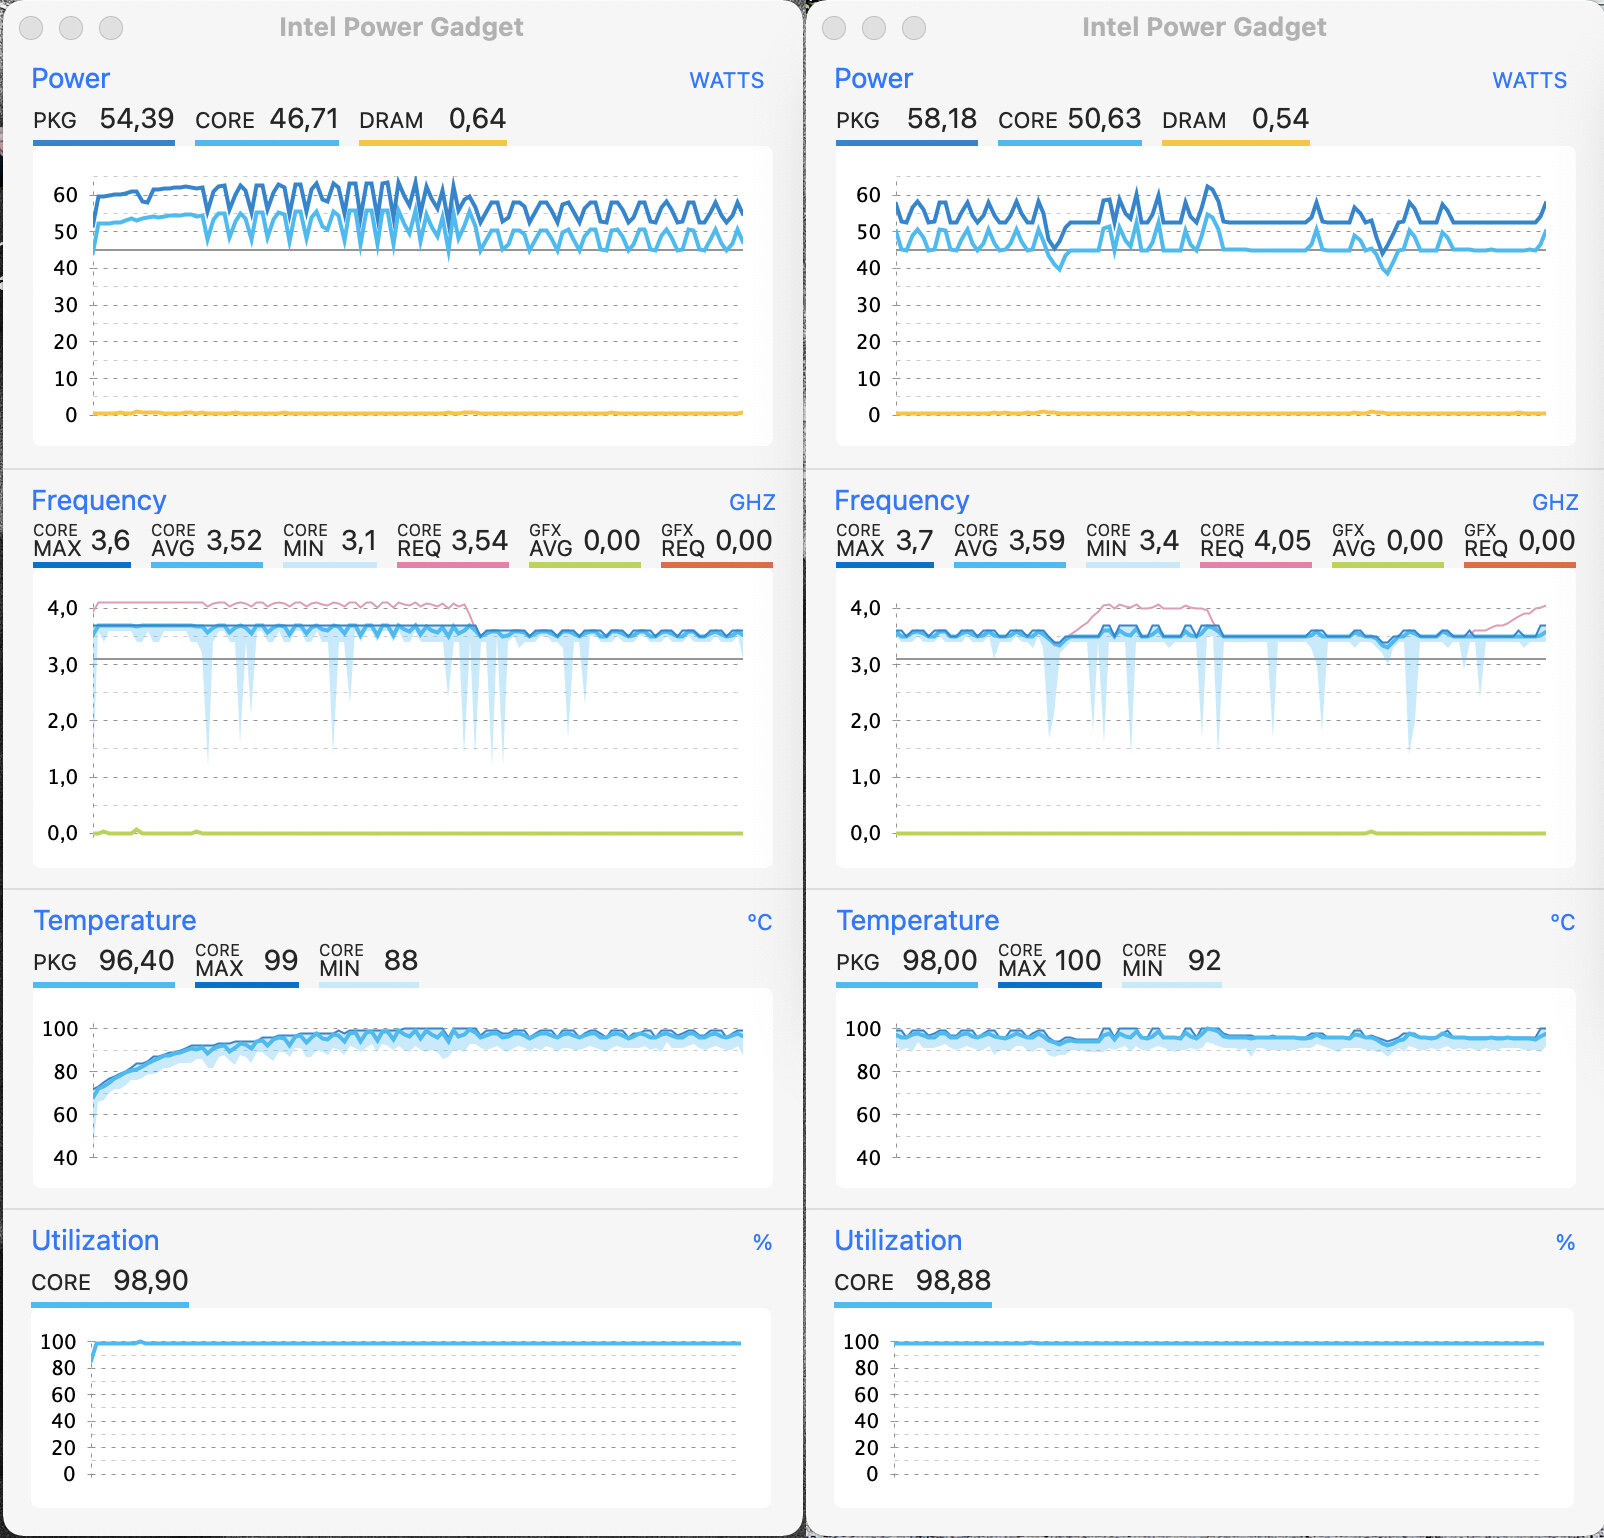This screenshot has height=1538, width=1604.
Task: Click PKG temperature 96,40 in left window
Action: click(x=136, y=961)
